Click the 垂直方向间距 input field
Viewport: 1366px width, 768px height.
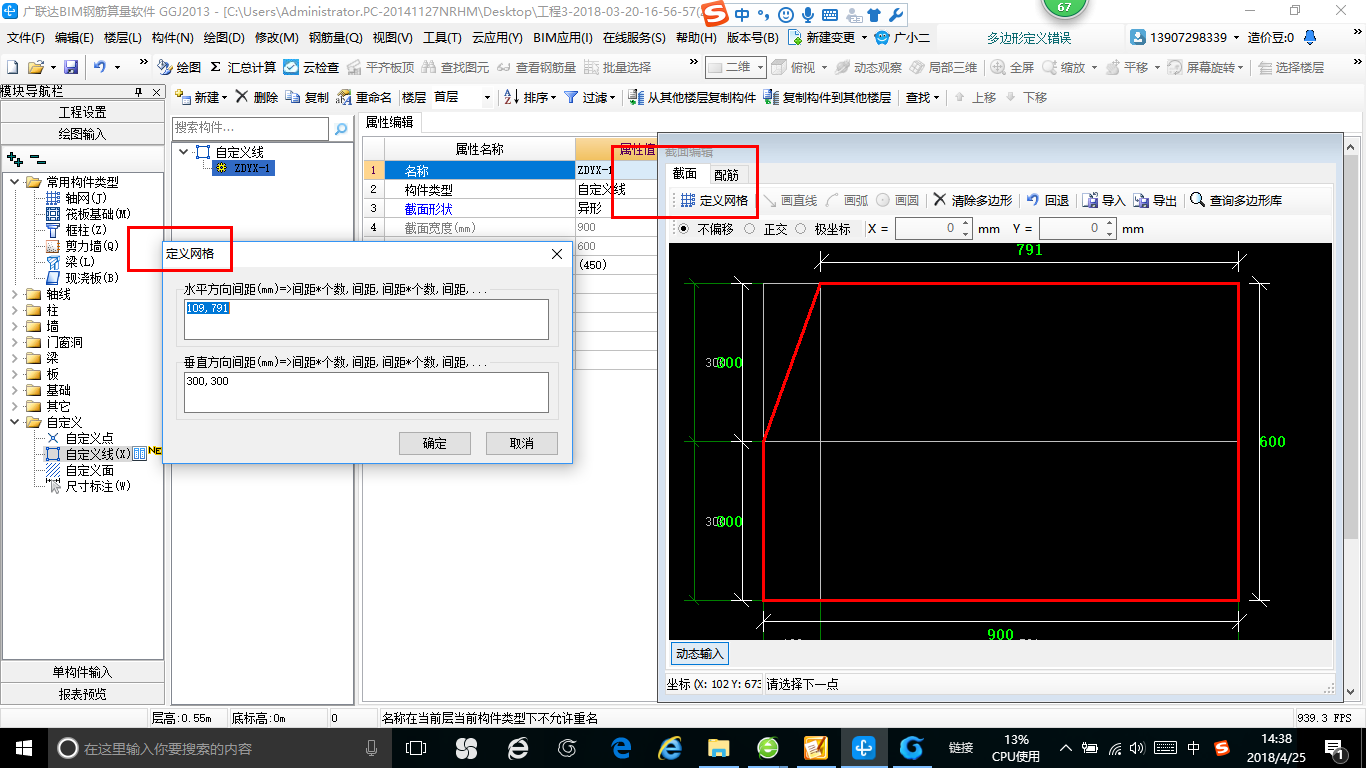click(x=366, y=392)
